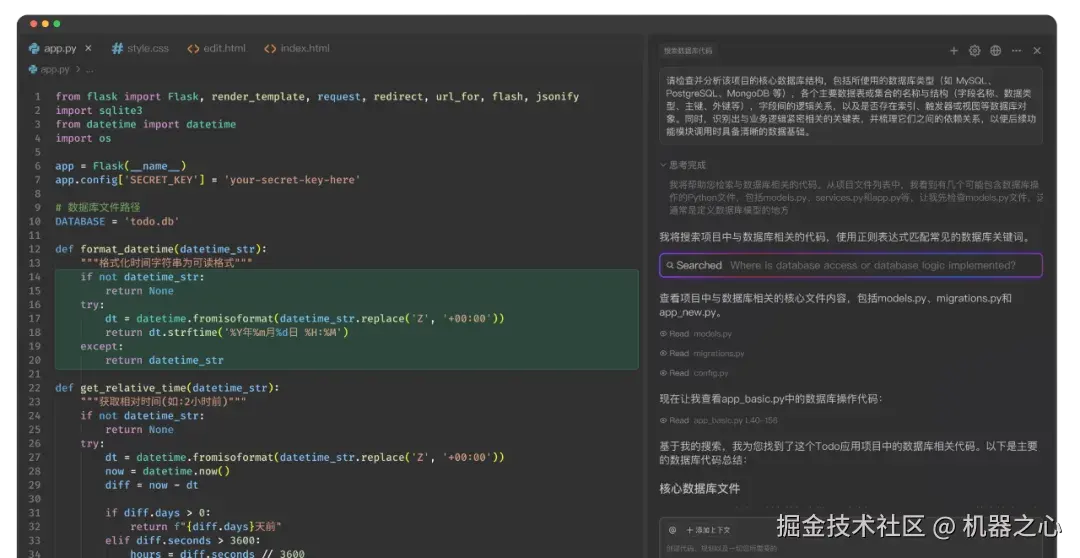Click 添加上下文 add context button
Viewport: 1080px width, 558px height.
click(708, 530)
